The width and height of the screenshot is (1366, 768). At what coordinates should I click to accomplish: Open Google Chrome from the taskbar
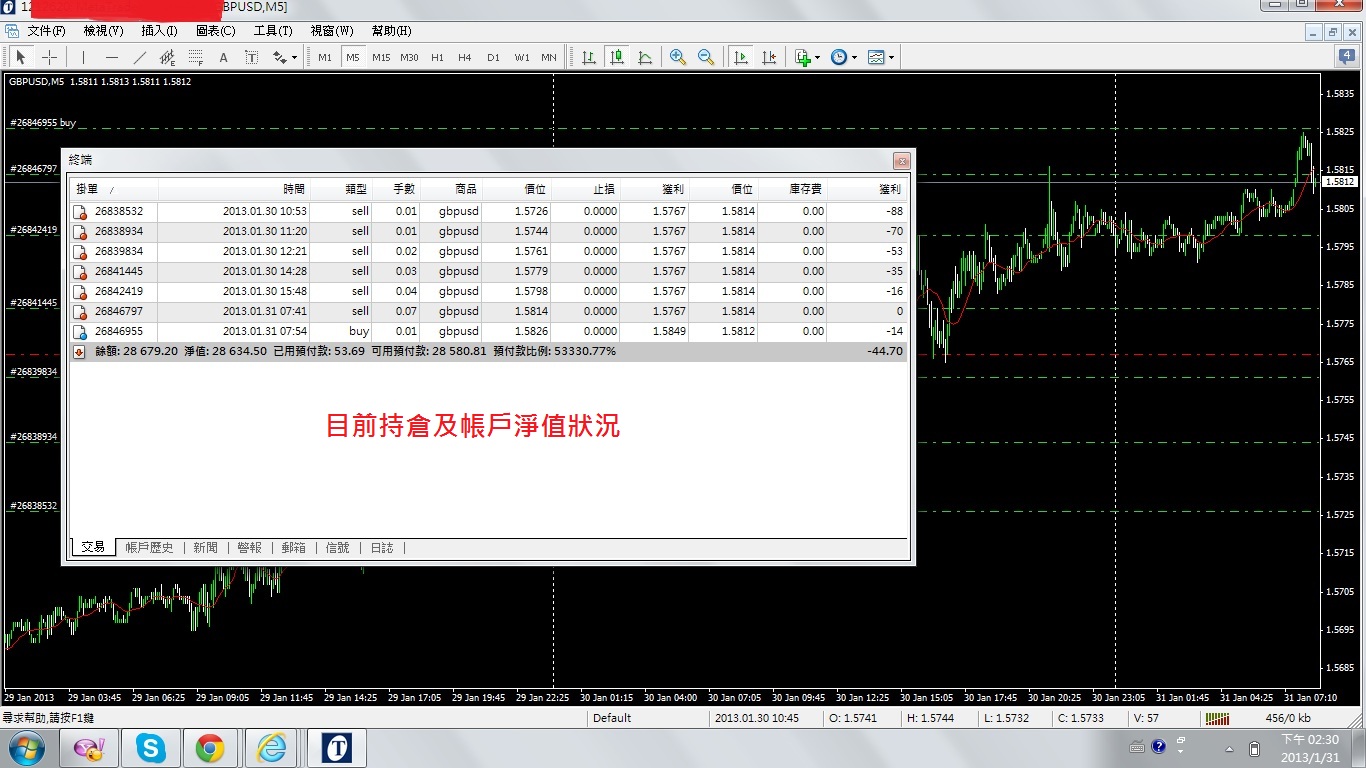210,747
